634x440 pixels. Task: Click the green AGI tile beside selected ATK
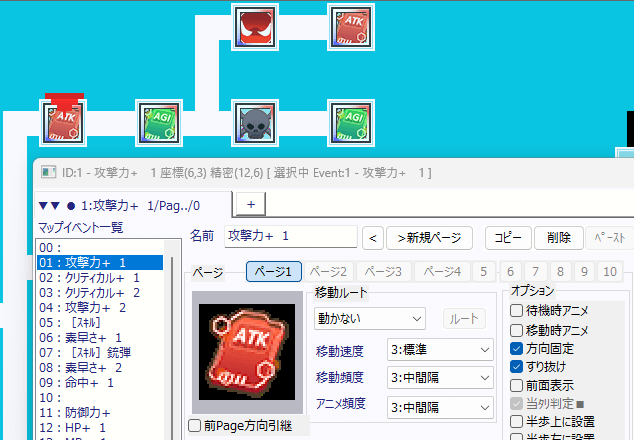point(157,122)
